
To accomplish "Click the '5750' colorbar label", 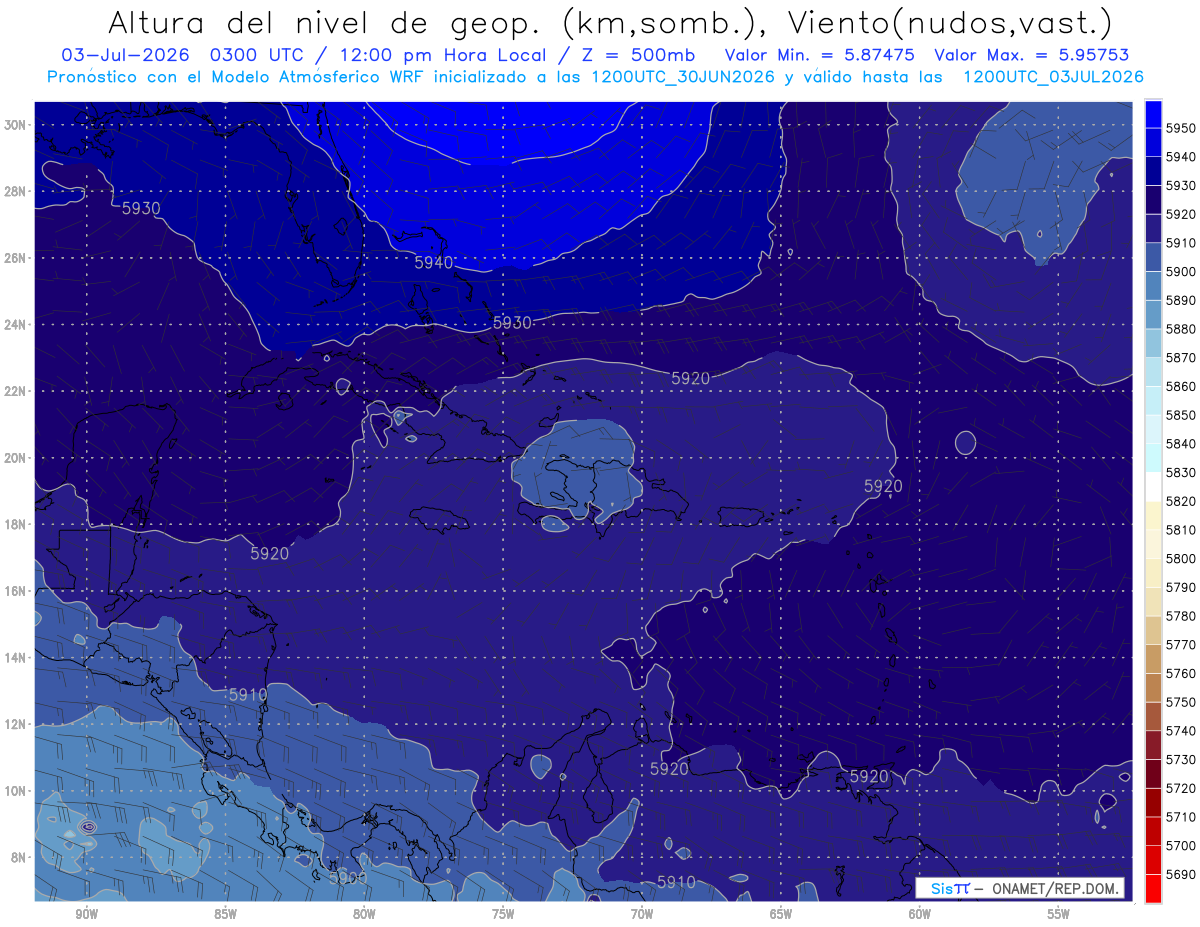I will (1182, 702).
